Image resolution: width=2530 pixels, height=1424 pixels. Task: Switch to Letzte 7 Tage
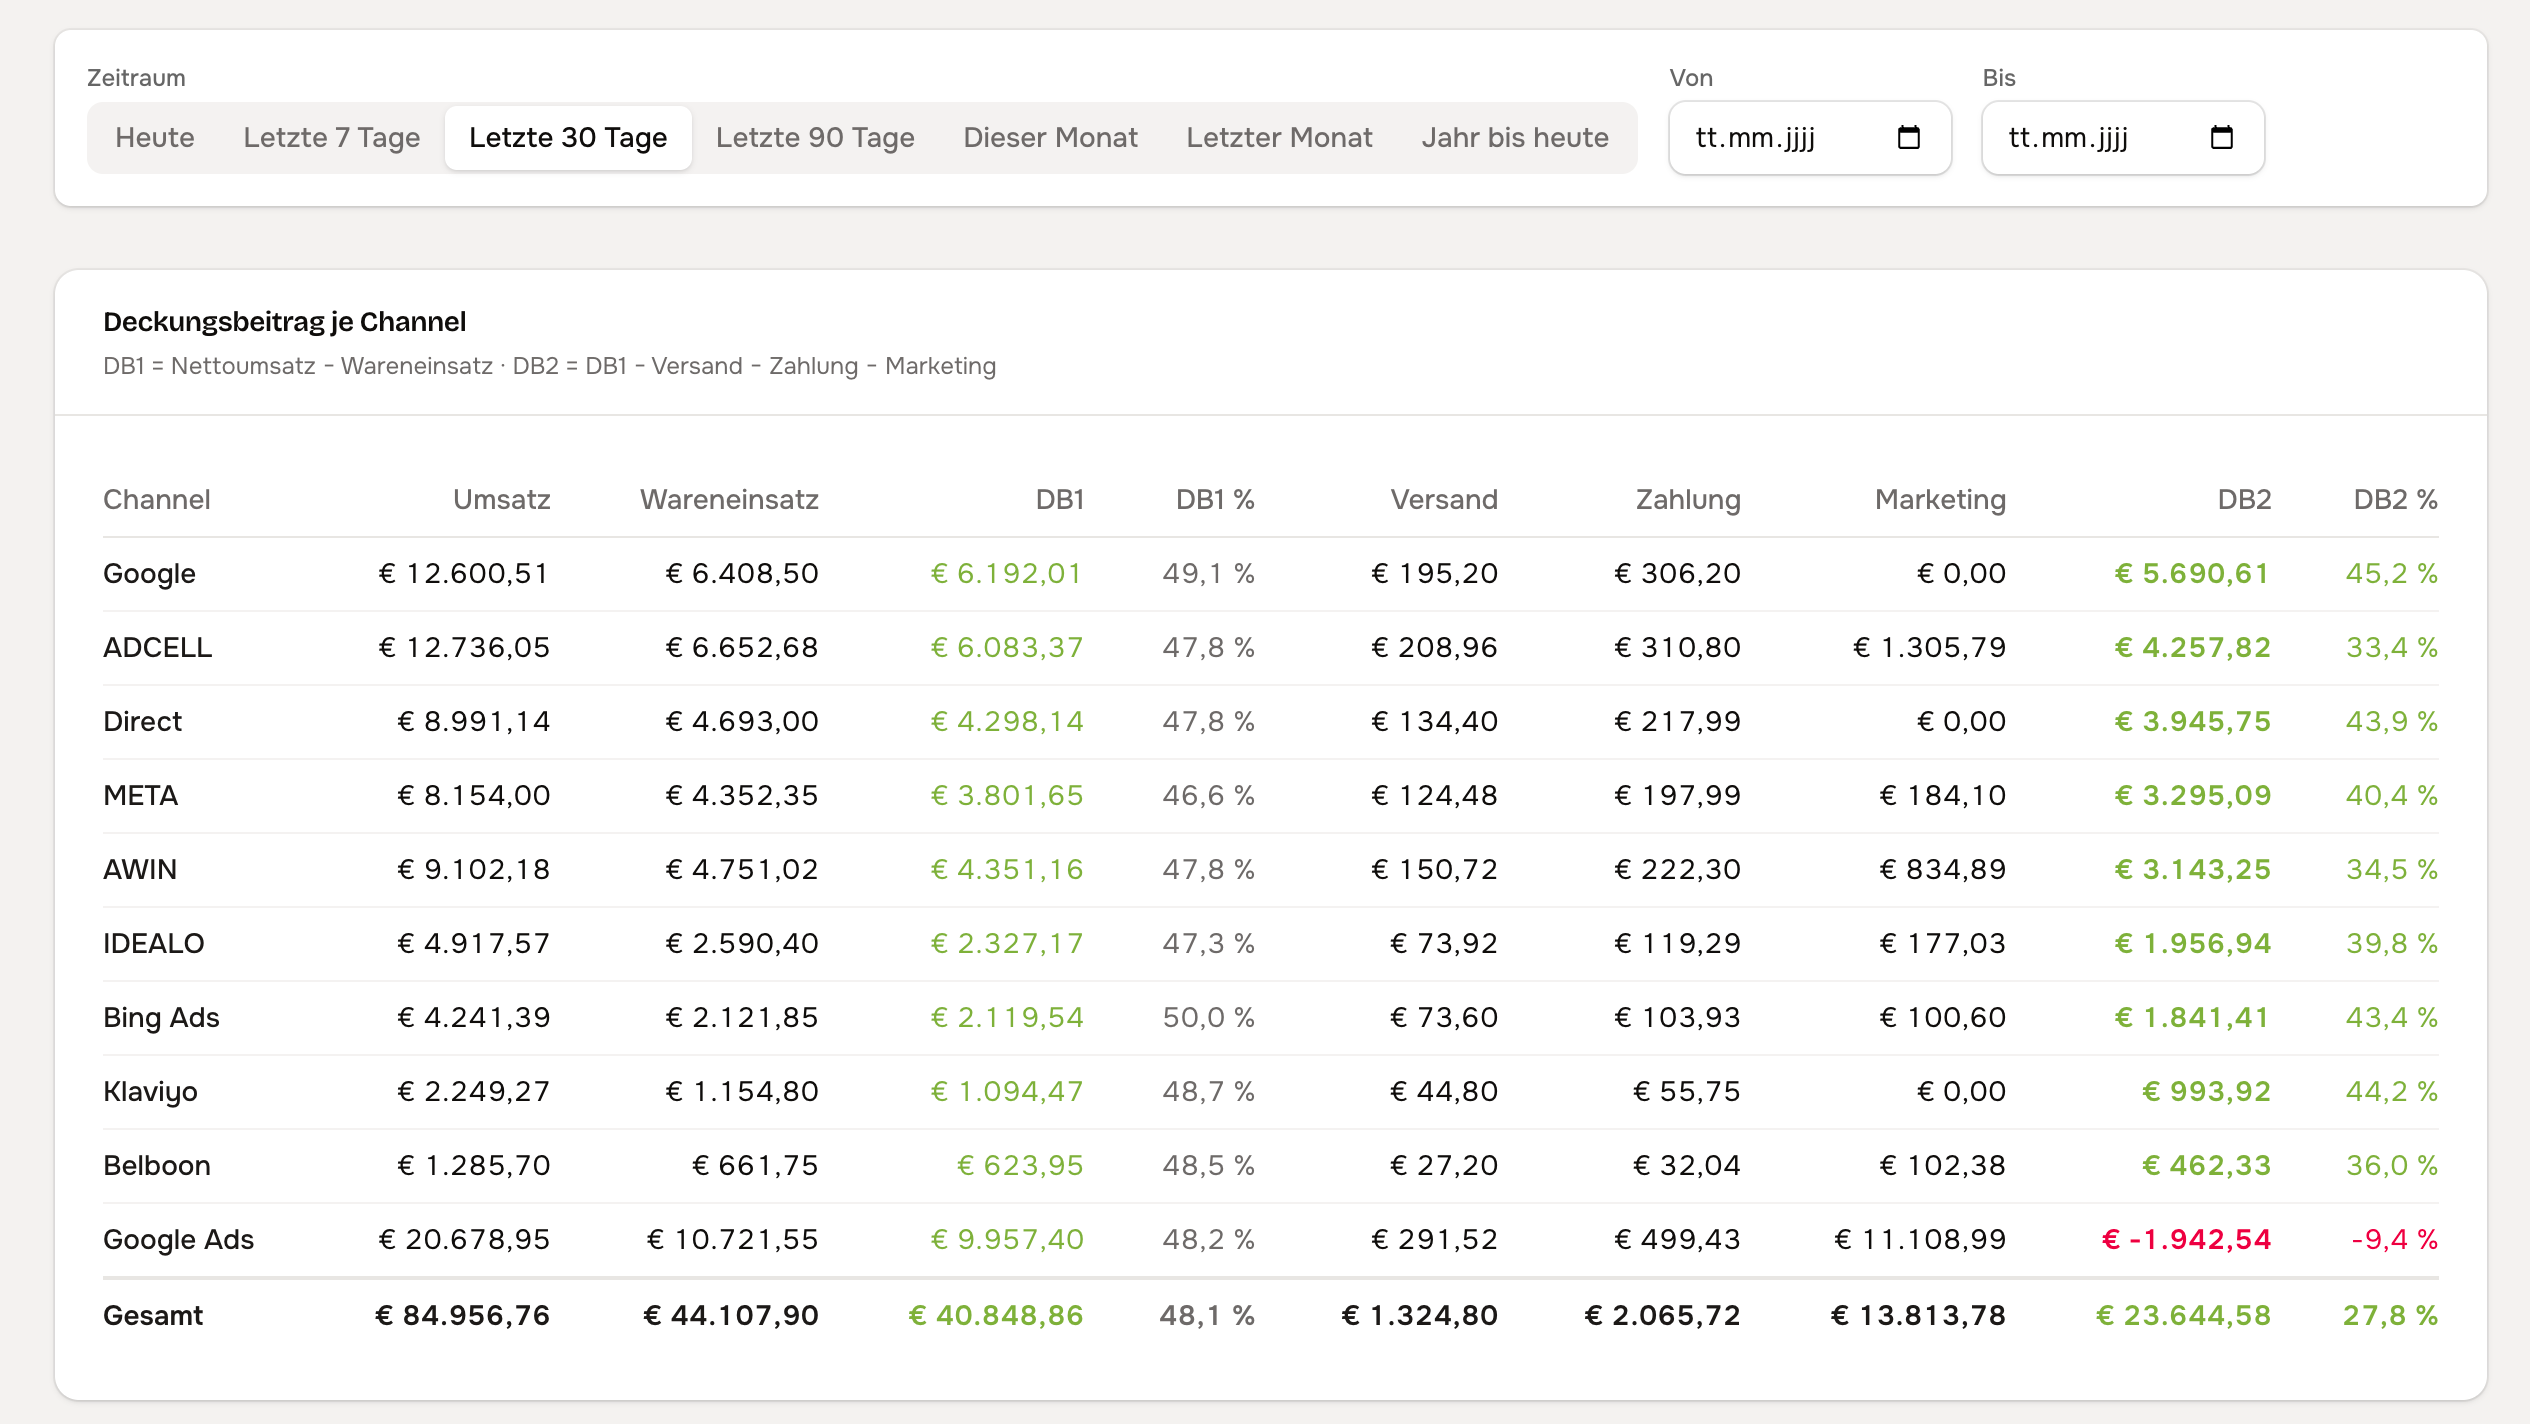(x=332, y=138)
